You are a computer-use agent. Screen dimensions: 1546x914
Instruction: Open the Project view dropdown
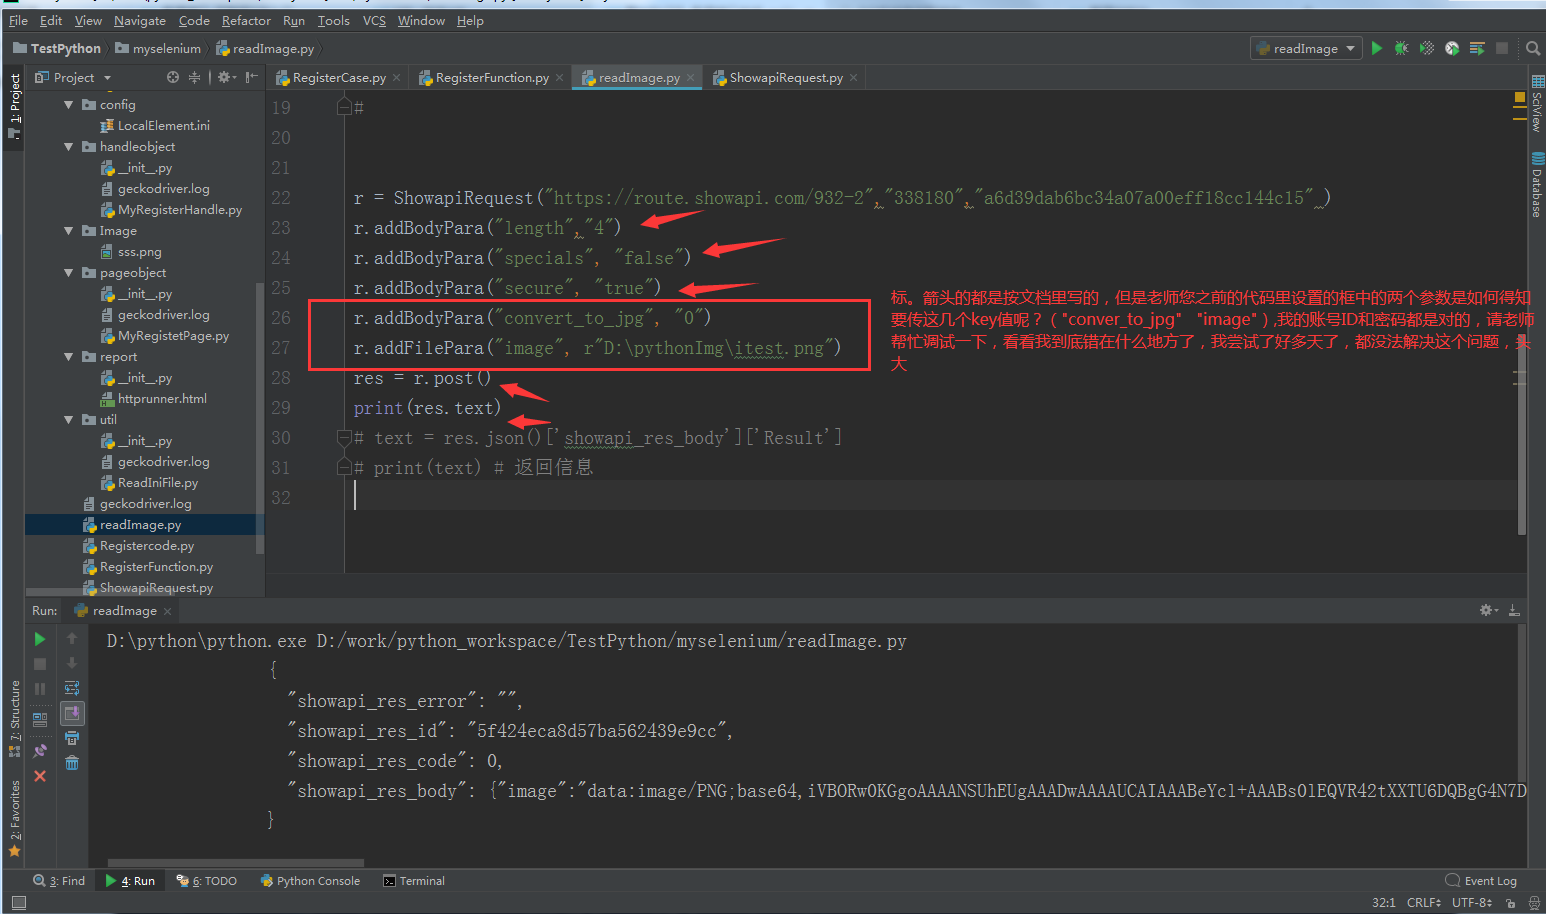[x=73, y=77]
